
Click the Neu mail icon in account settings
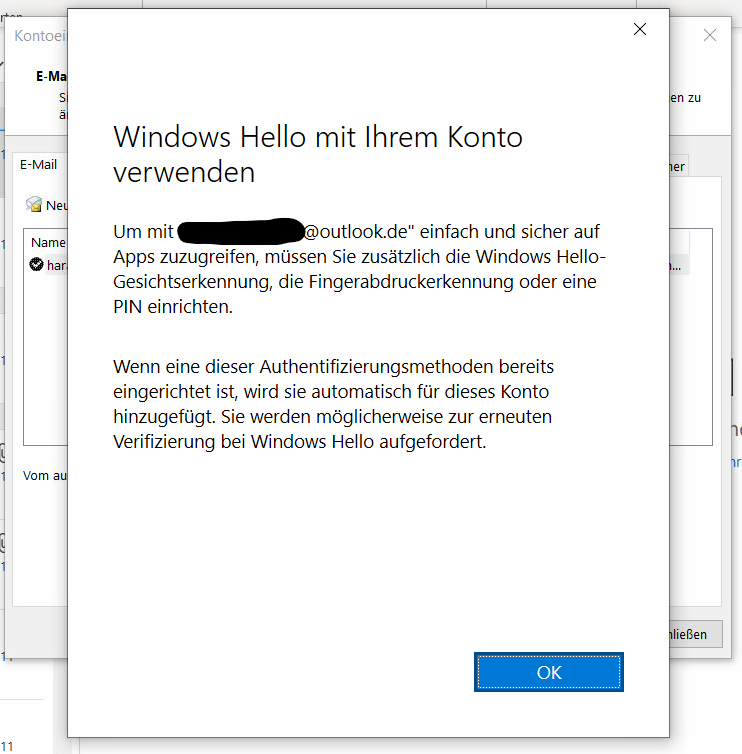click(x=34, y=204)
